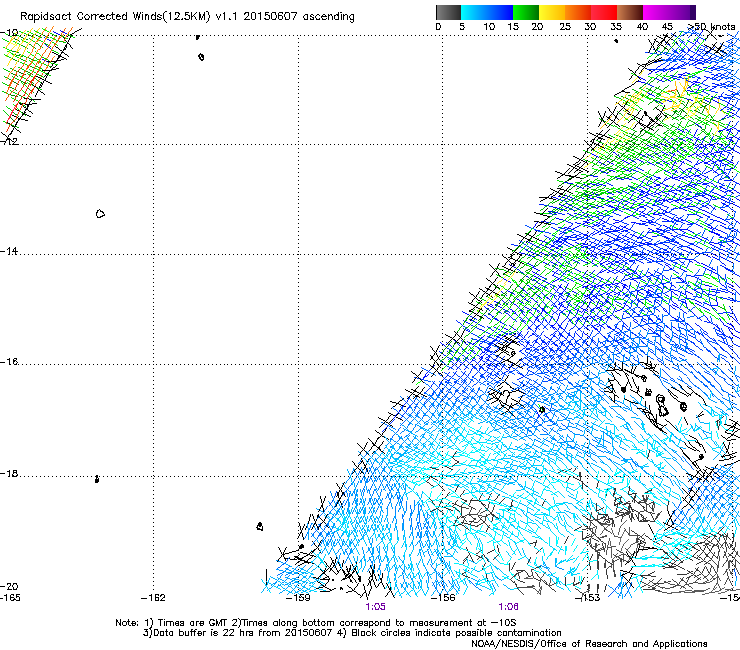Screen dimensions: 740x650
Task: Click the '-16' latitude axis label
Action: pyautogui.click(x=9, y=362)
